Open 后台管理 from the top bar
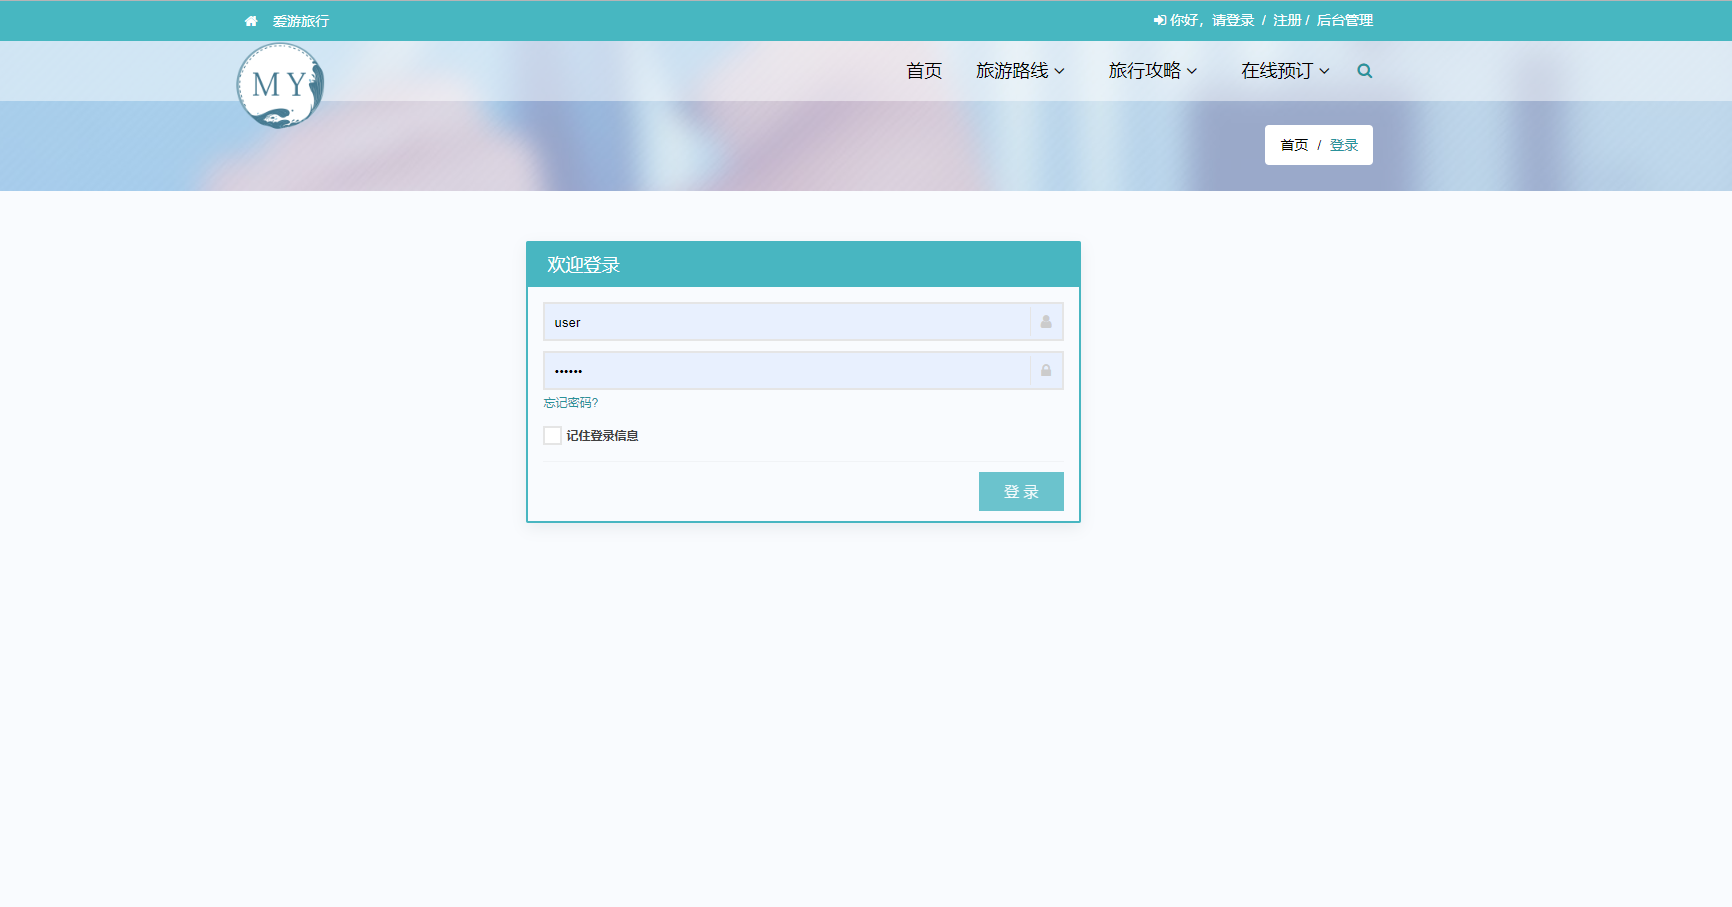Viewport: 1732px width, 907px height. [1344, 20]
